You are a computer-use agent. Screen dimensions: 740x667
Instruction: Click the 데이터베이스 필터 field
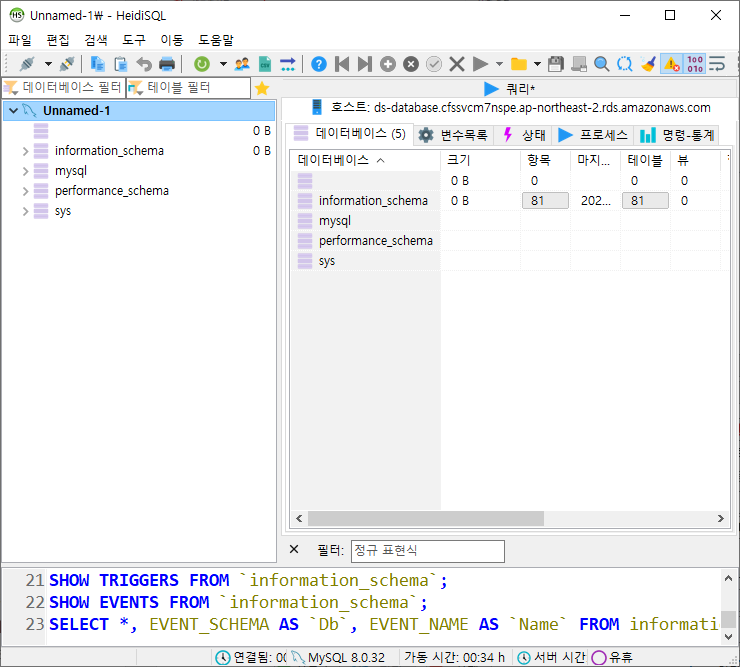[64, 88]
